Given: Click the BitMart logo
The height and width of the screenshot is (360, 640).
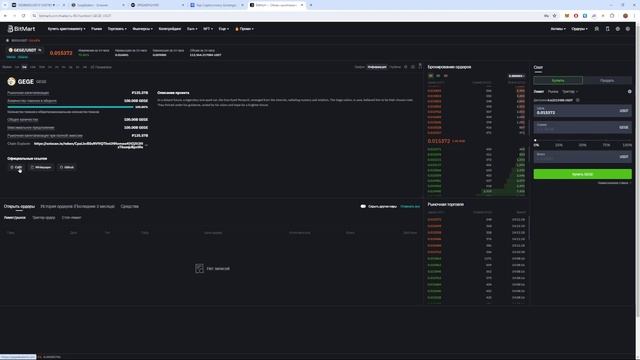Looking at the screenshot, I should [21, 29].
